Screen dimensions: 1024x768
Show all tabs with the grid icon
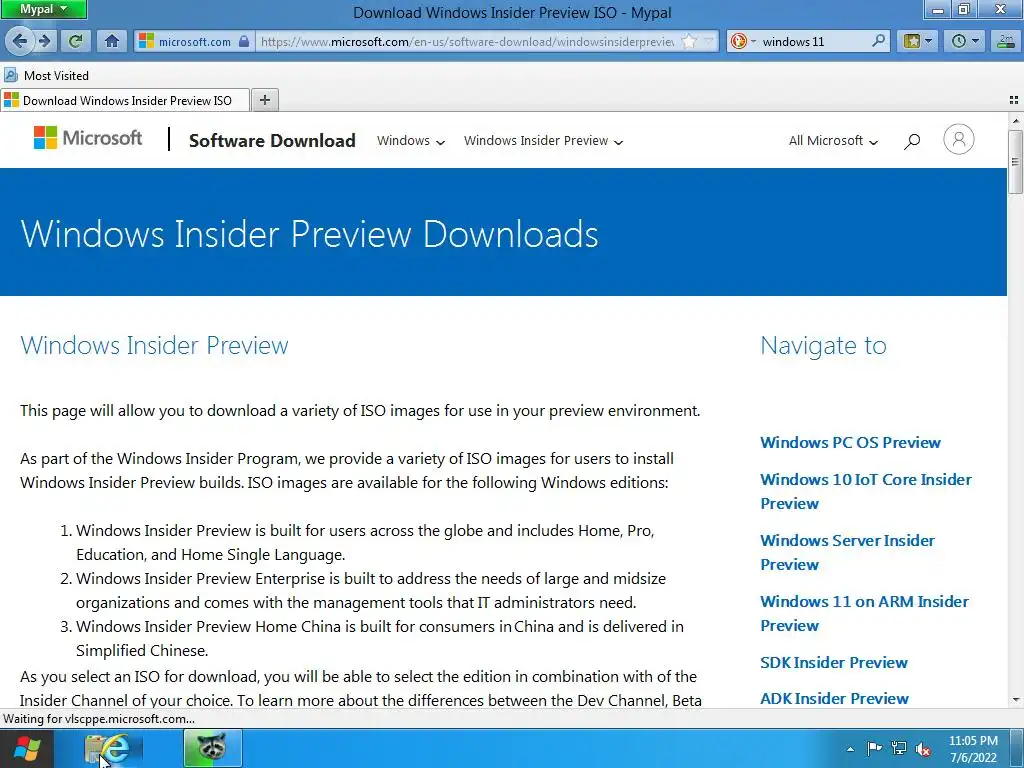[1014, 100]
